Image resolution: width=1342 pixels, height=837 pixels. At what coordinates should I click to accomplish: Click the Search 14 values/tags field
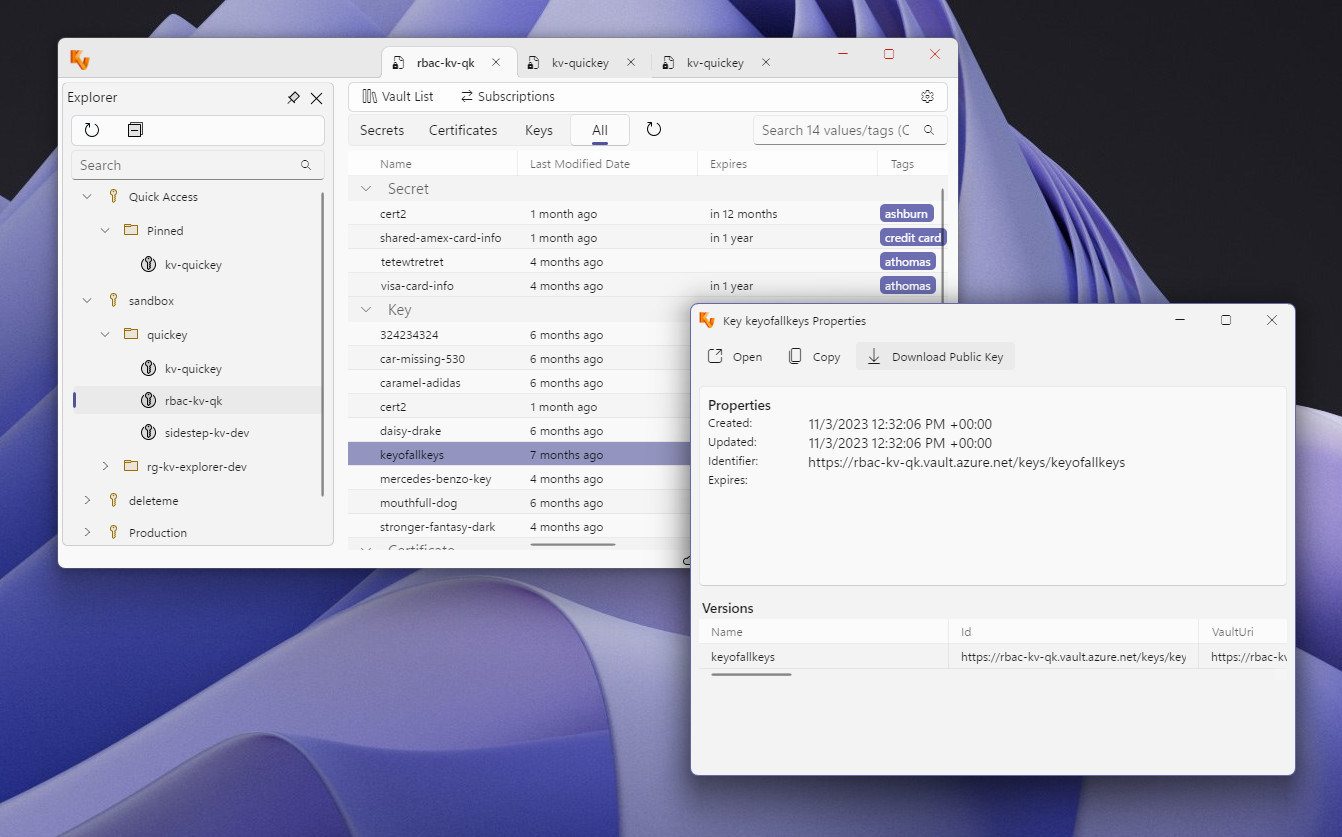(x=836, y=130)
